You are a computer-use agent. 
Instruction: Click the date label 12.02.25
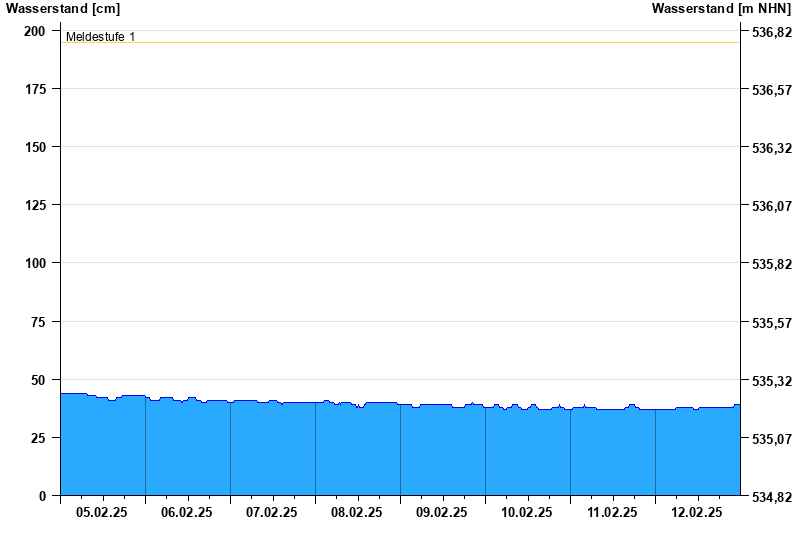tap(696, 513)
